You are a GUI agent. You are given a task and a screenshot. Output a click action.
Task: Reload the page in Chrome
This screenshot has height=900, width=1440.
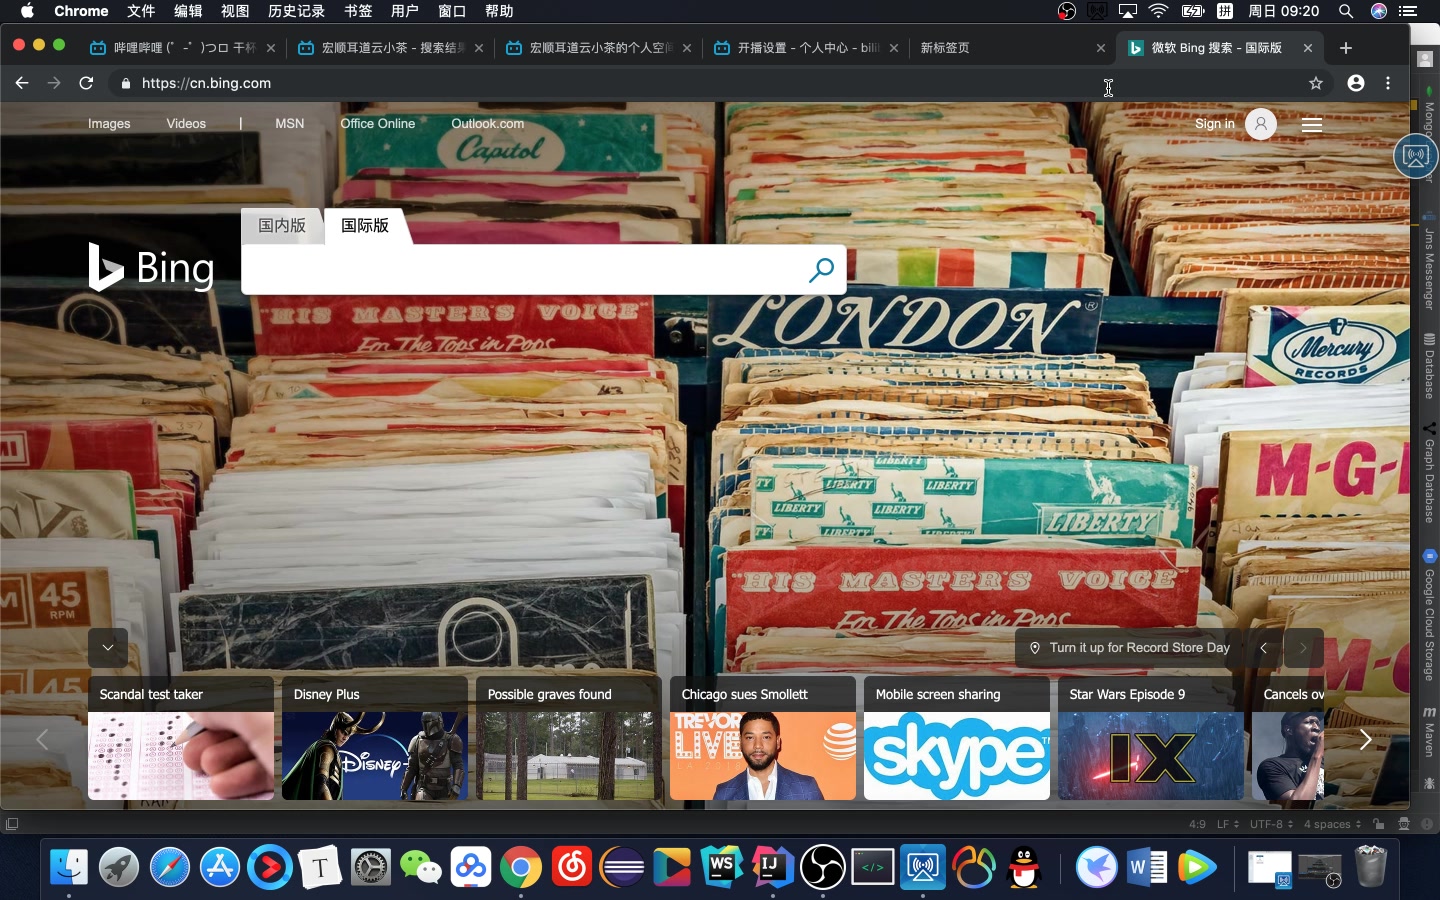(86, 83)
